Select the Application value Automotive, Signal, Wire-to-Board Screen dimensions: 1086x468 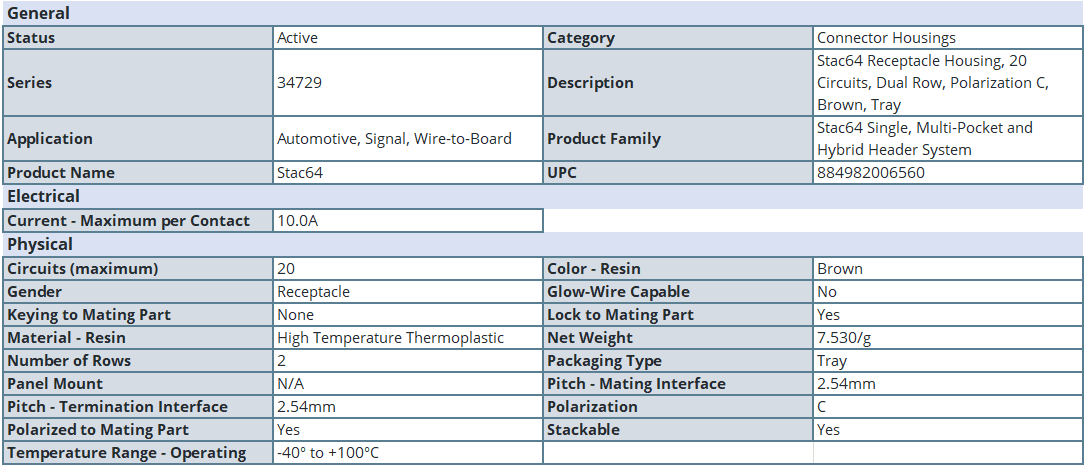(394, 138)
